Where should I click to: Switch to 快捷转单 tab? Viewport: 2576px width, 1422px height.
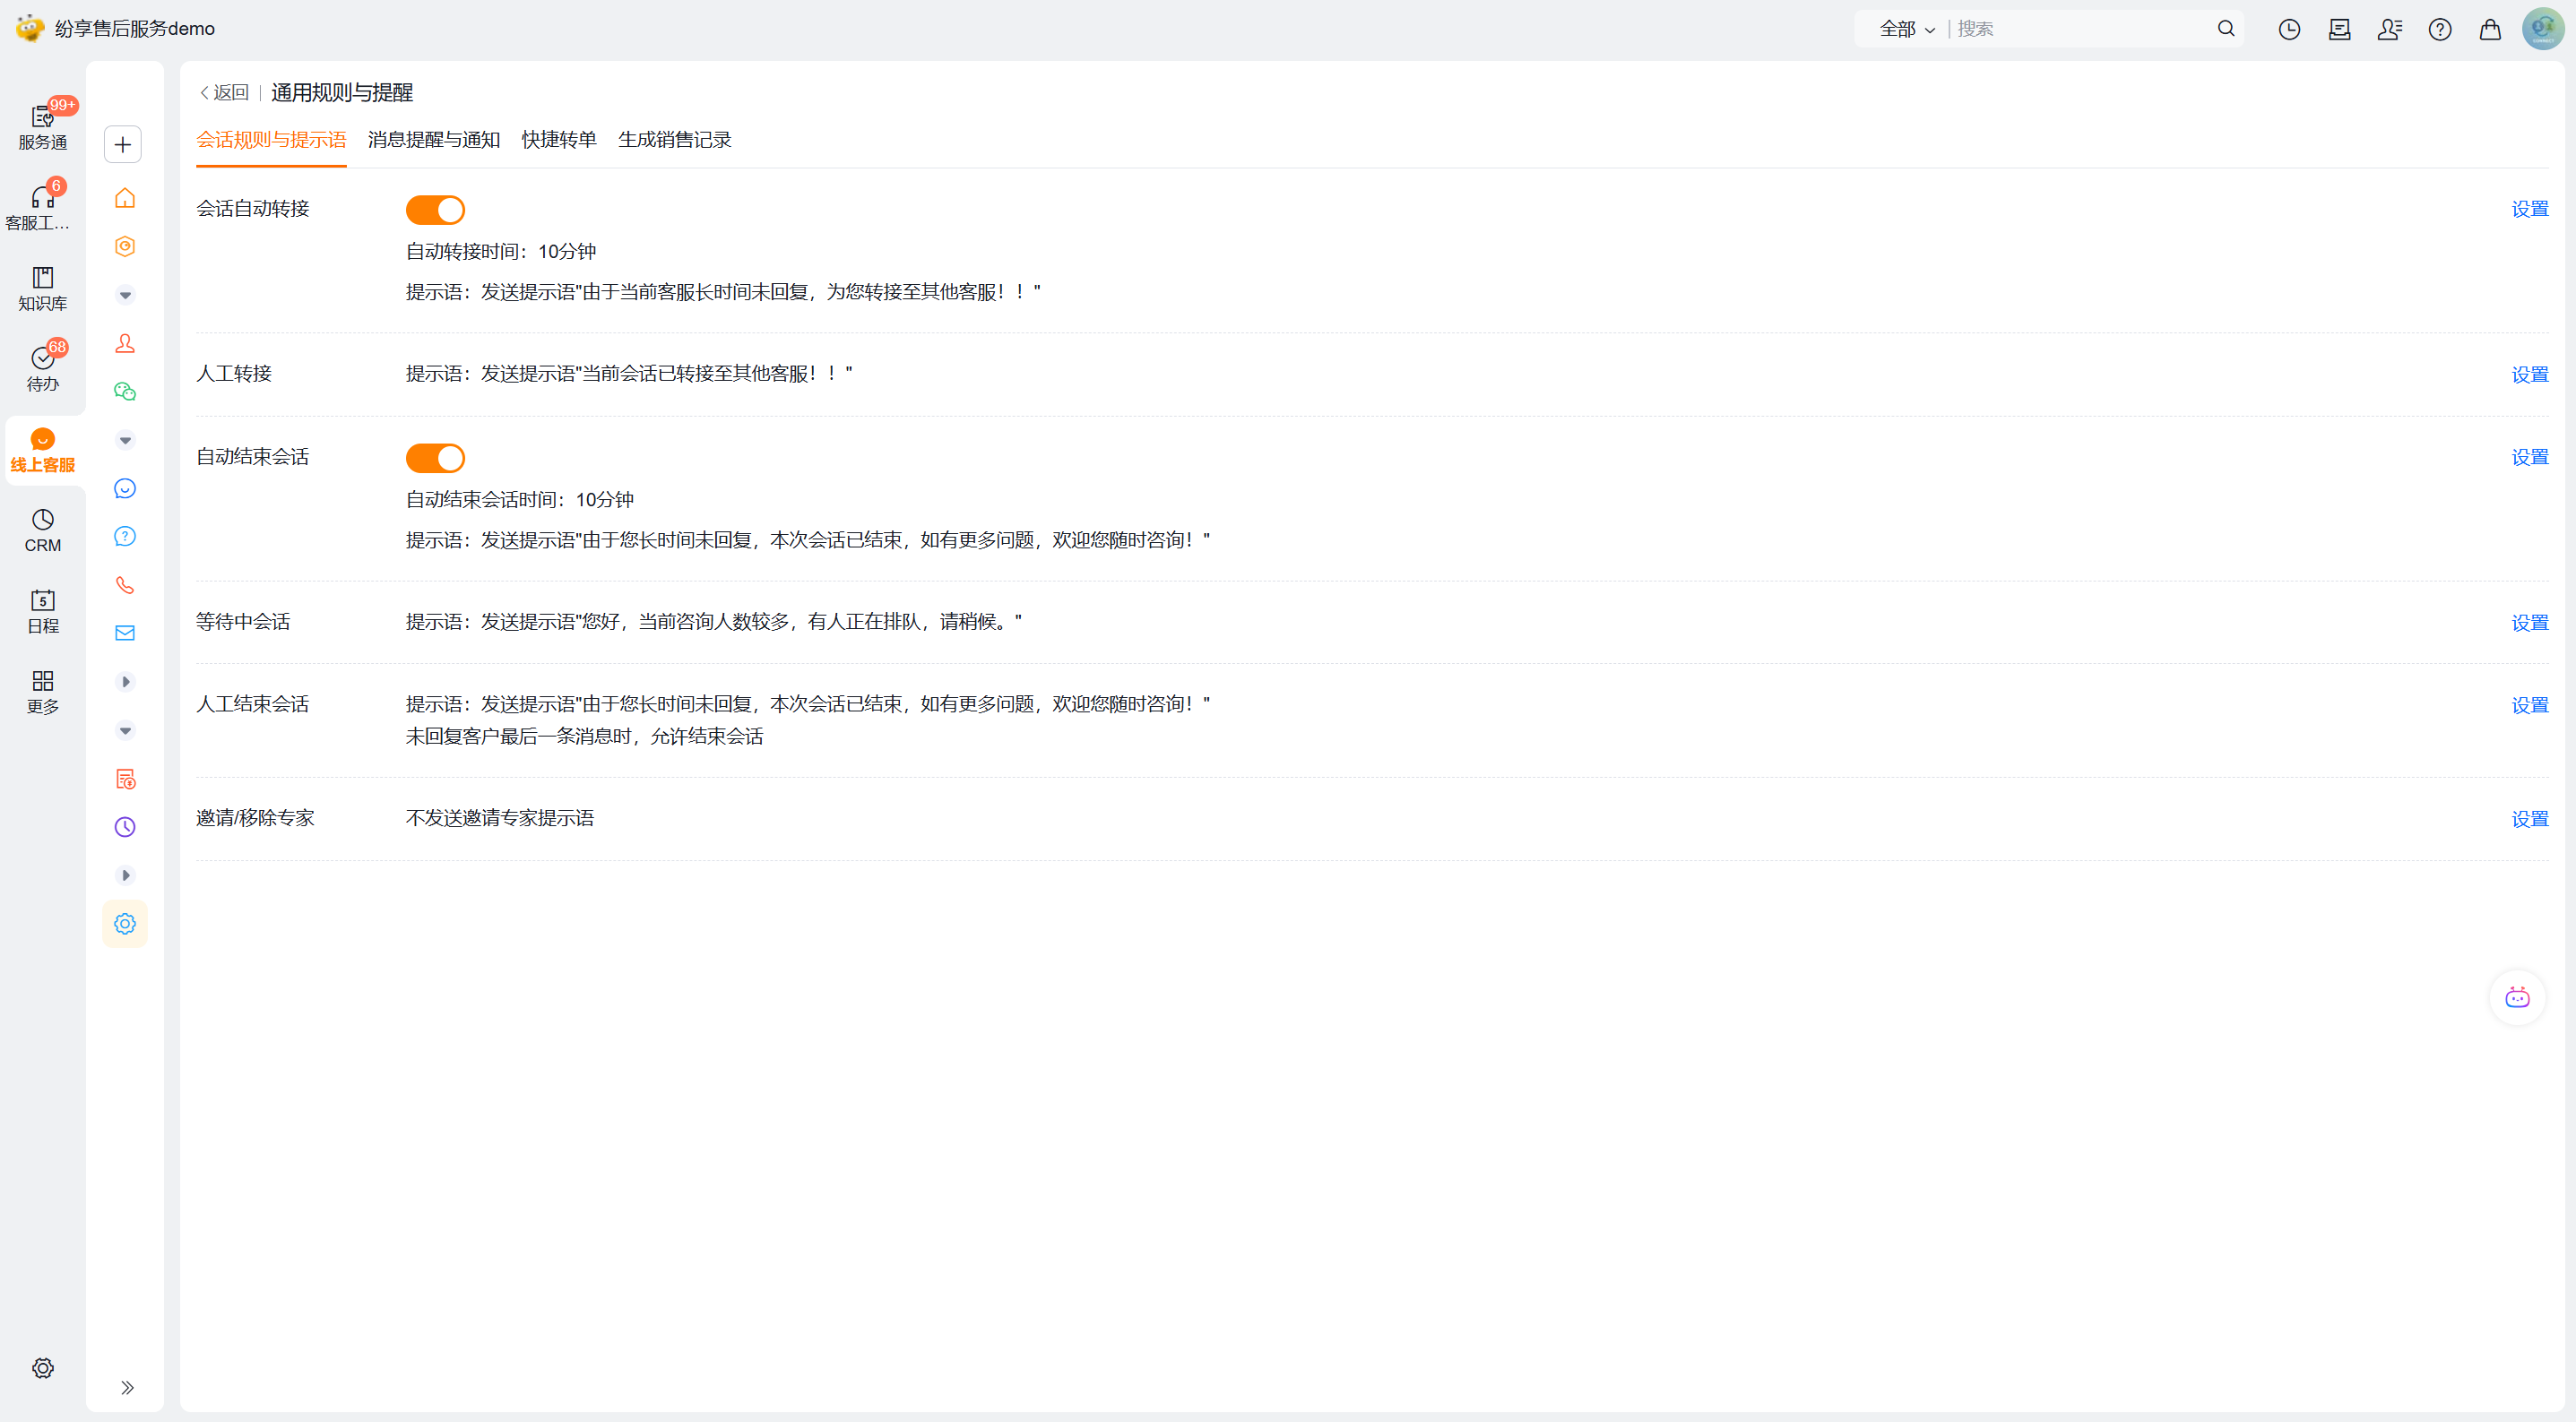558,140
